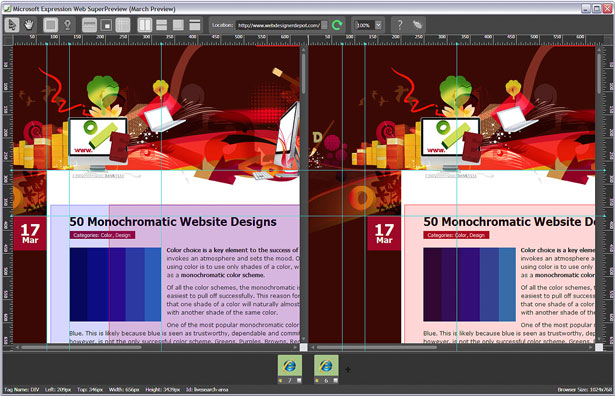Click the right pane vertical scrollbar
The width and height of the screenshot is (615, 396).
point(599,194)
